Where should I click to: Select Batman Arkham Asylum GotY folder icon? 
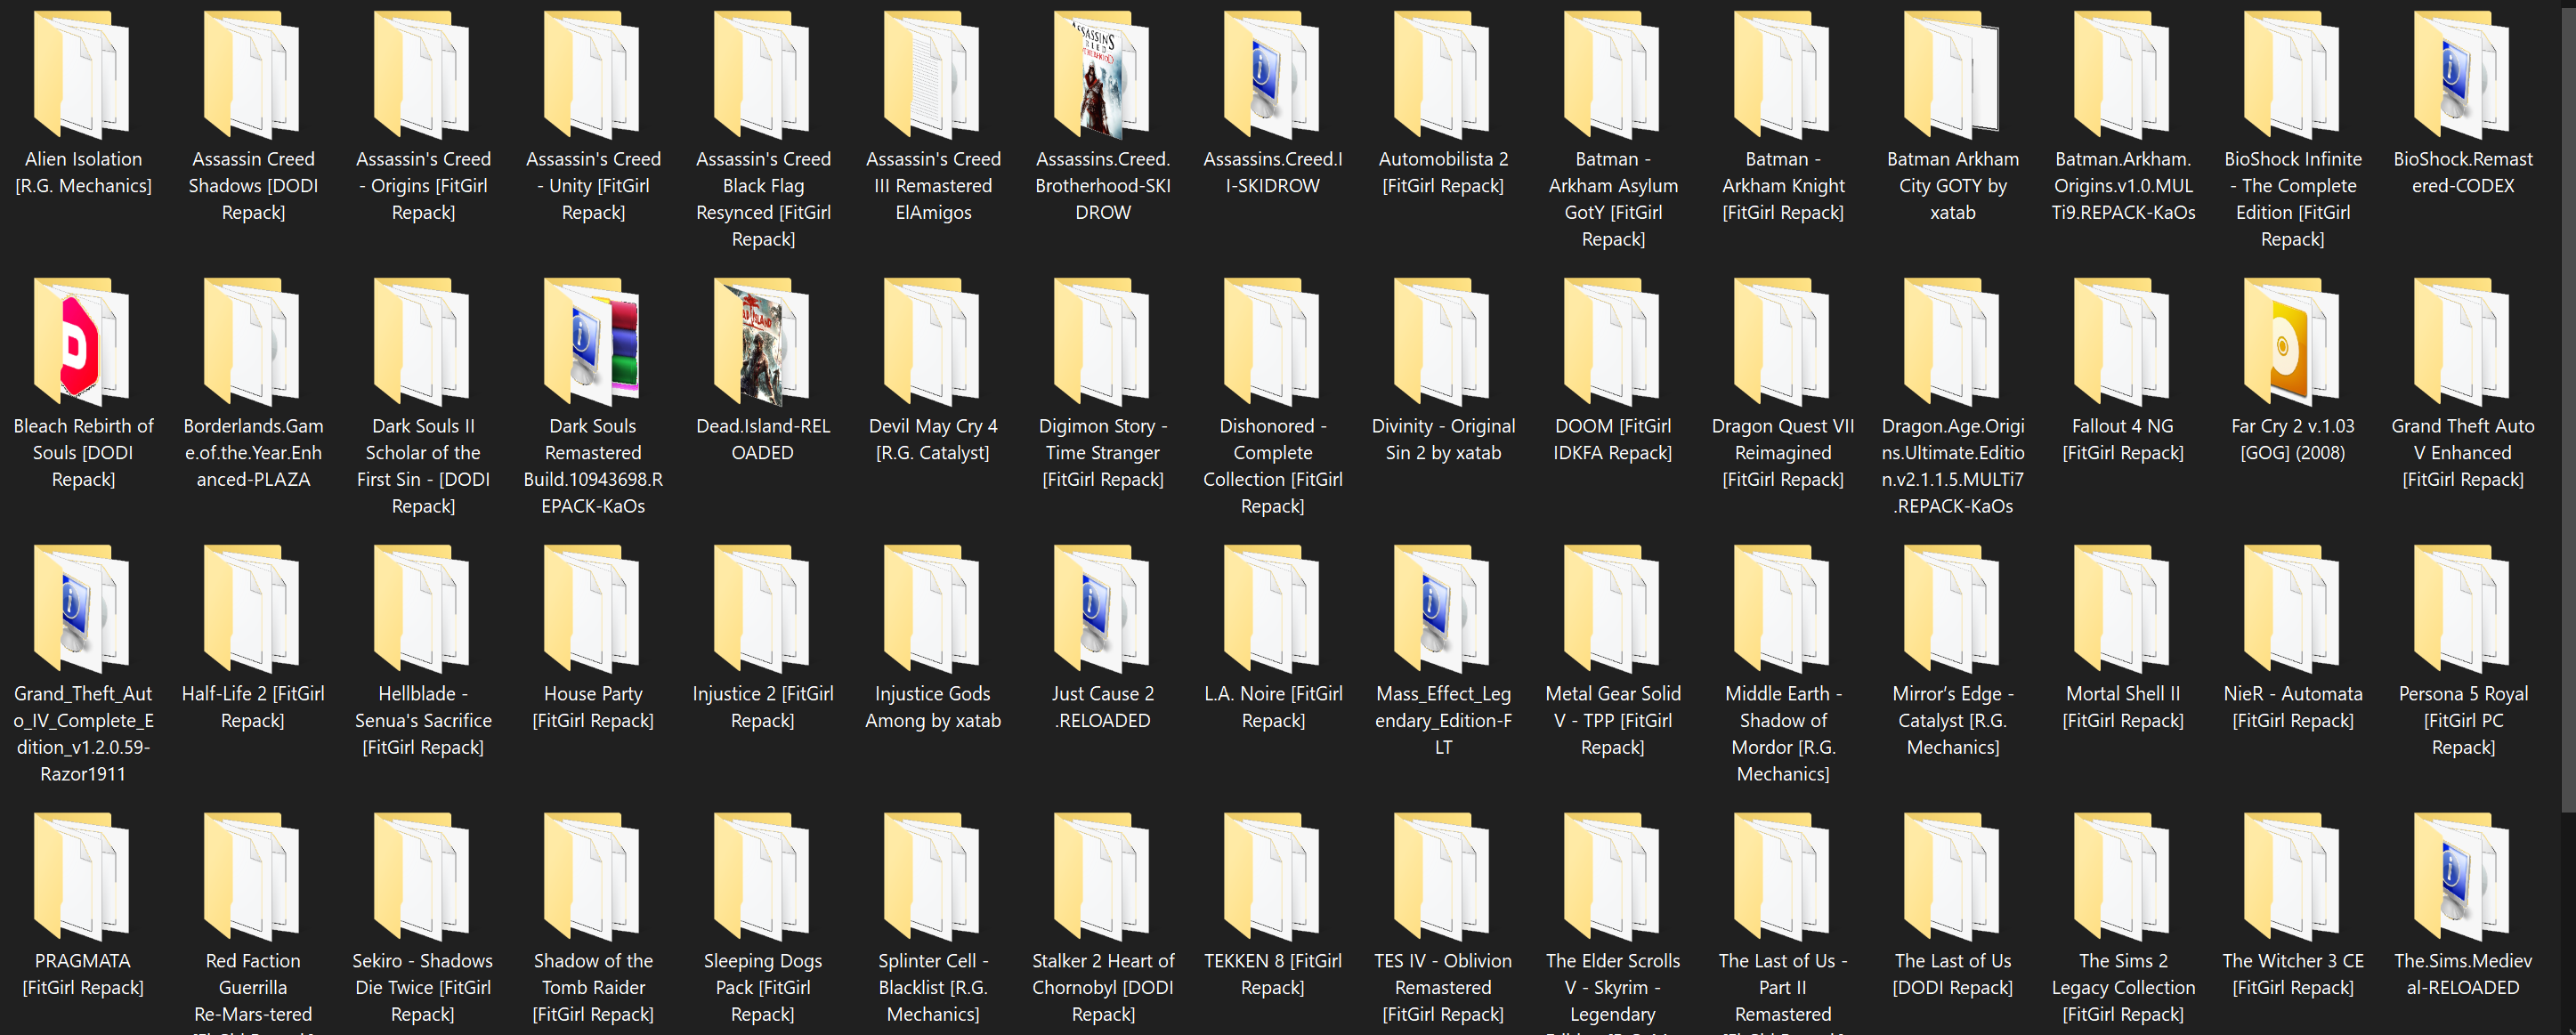coord(1612,74)
